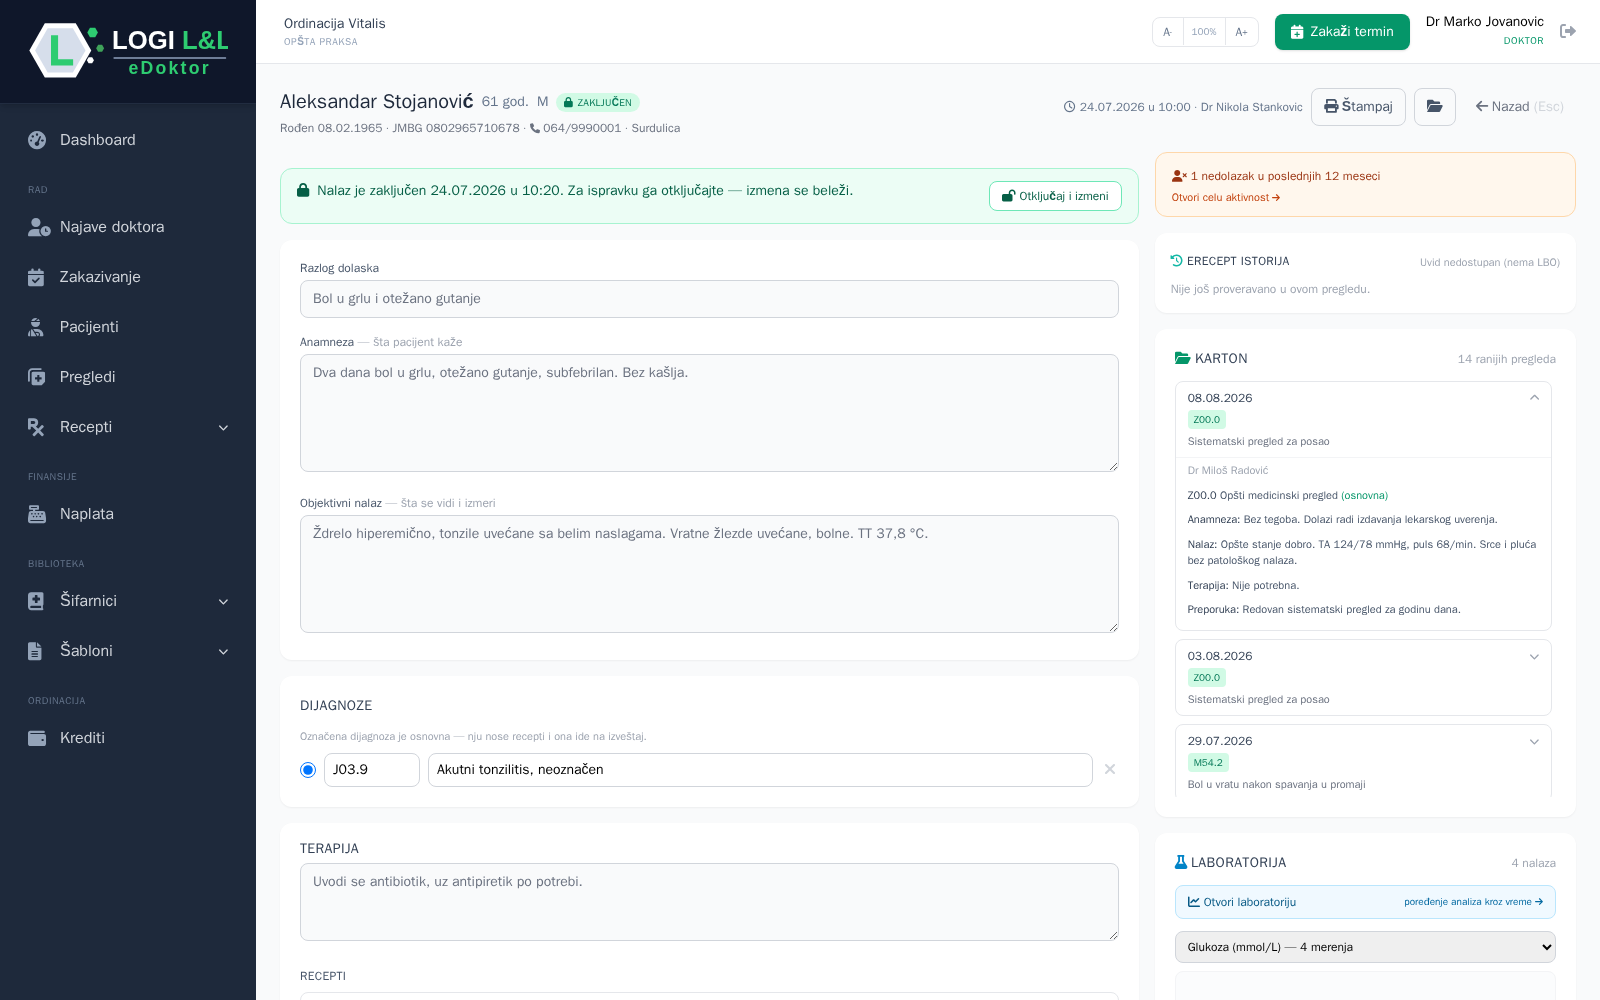This screenshot has width=1600, height=1000.
Task: Go back with Nazad link
Action: 1519,107
